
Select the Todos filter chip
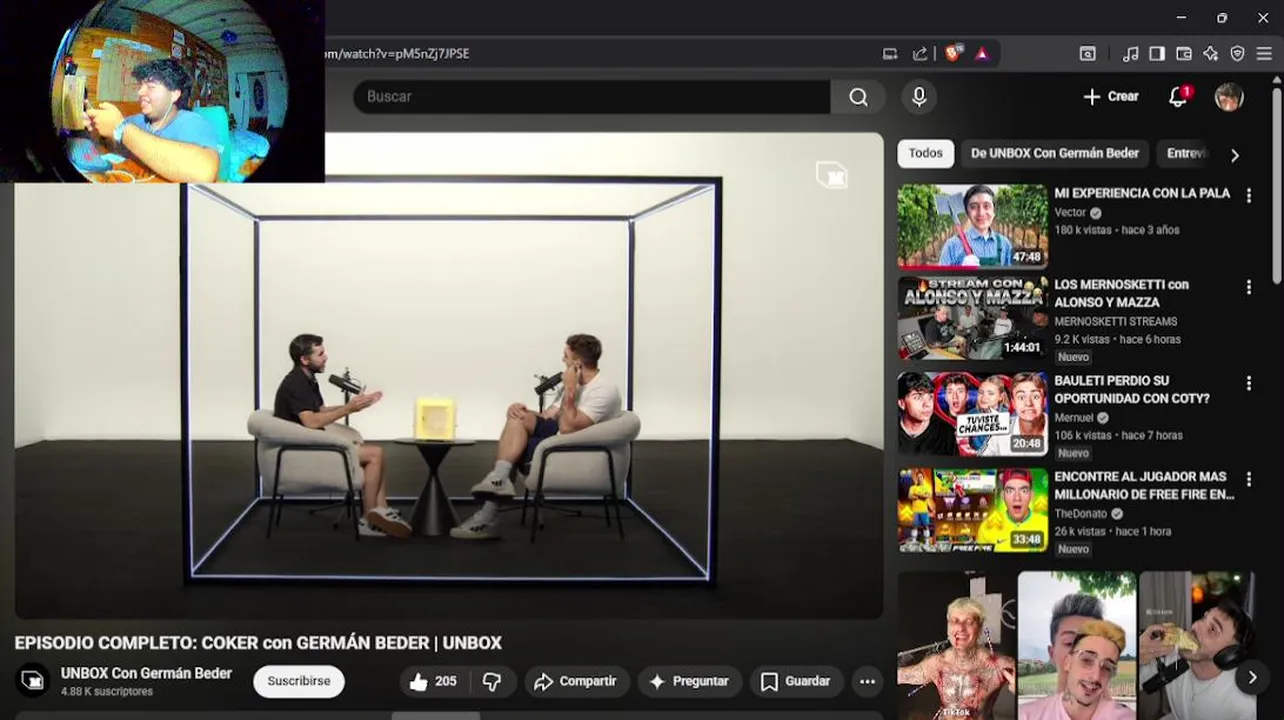925,154
